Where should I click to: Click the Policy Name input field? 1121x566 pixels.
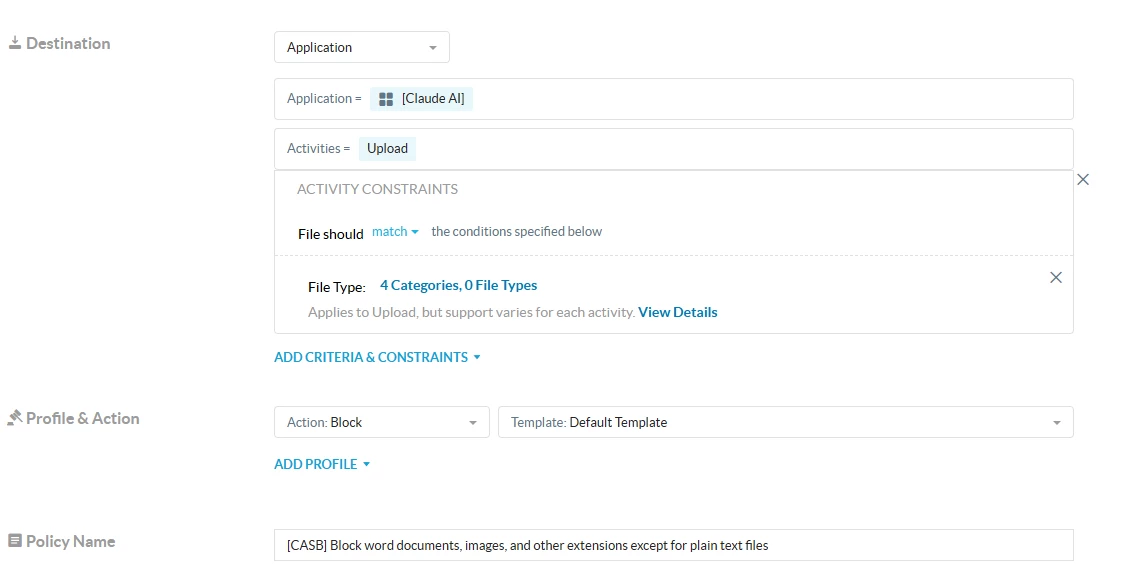pos(673,545)
